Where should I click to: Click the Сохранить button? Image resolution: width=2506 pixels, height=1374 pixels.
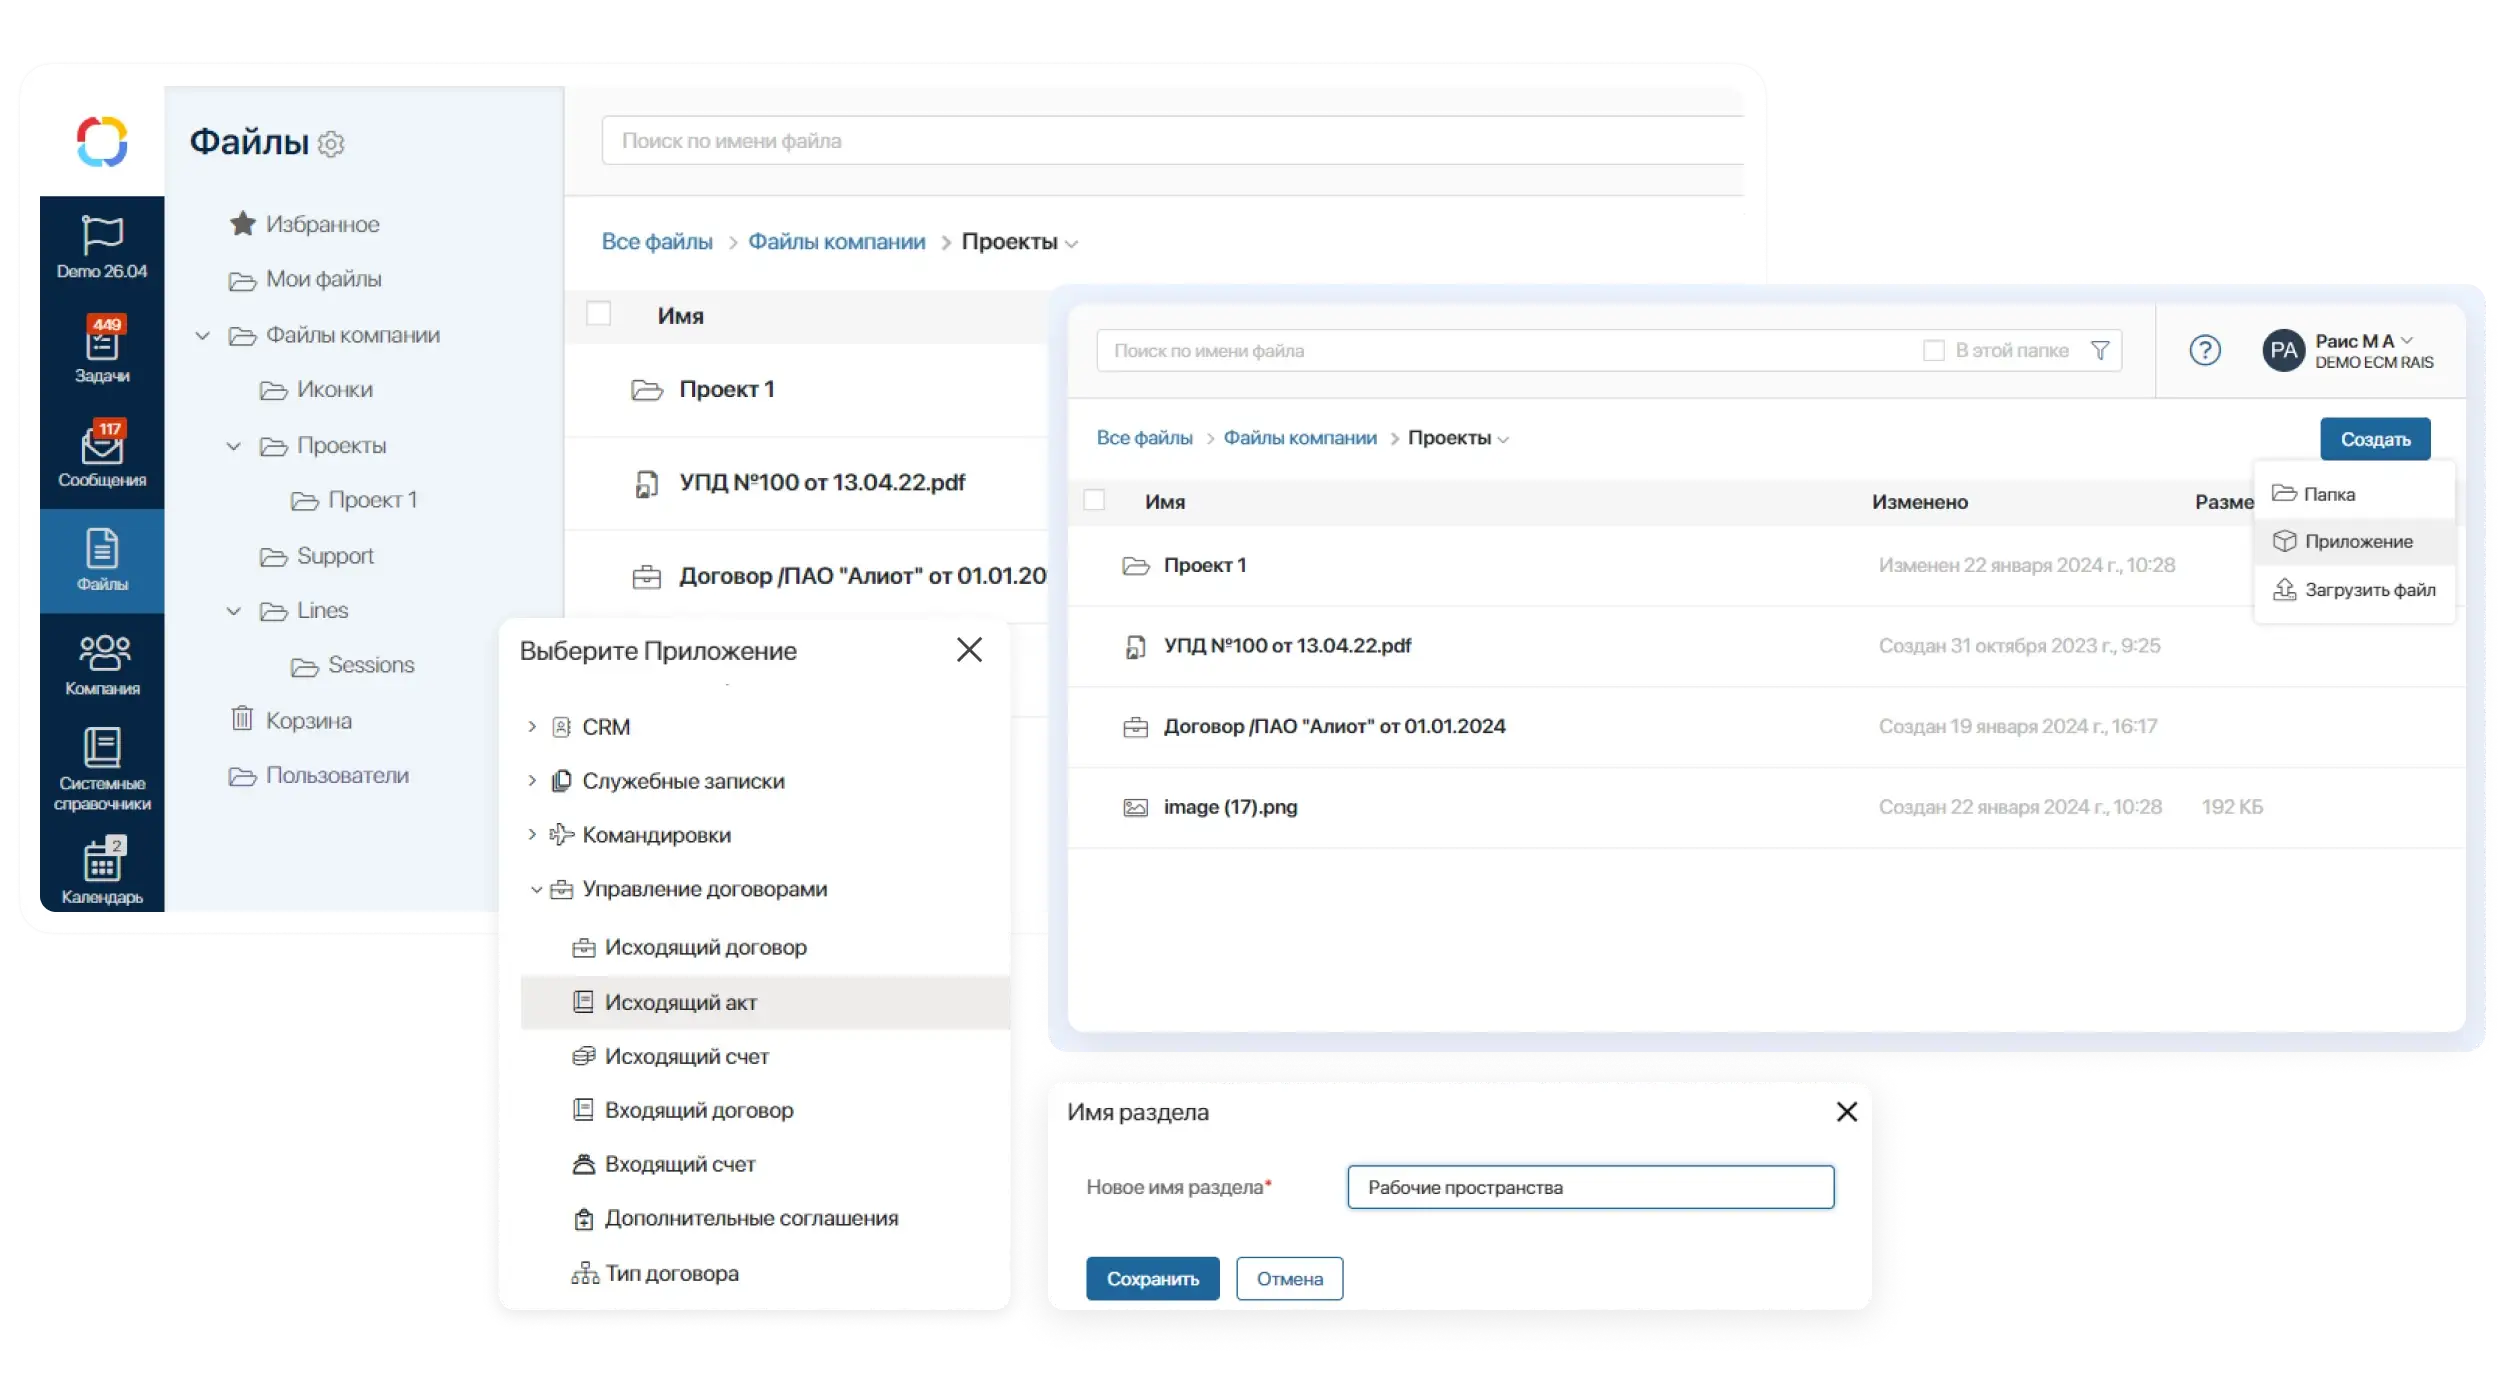[1152, 1278]
